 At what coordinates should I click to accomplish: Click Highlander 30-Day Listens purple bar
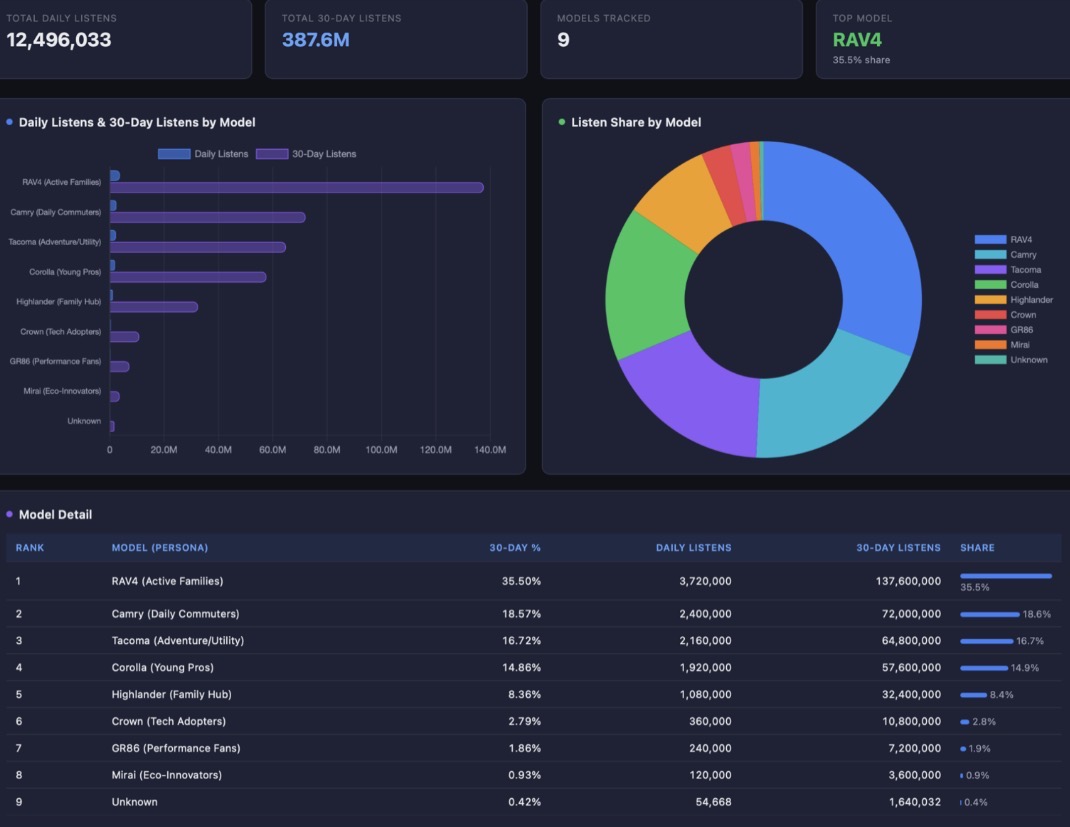point(154,307)
